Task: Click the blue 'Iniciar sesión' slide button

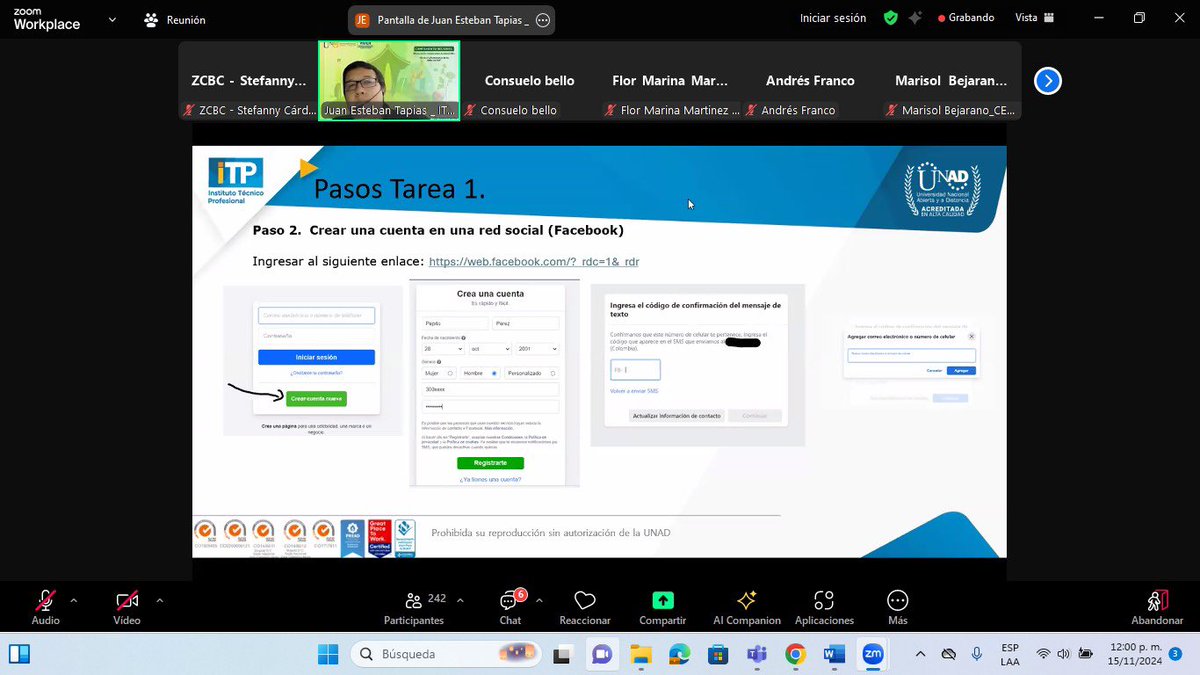Action: (316, 357)
